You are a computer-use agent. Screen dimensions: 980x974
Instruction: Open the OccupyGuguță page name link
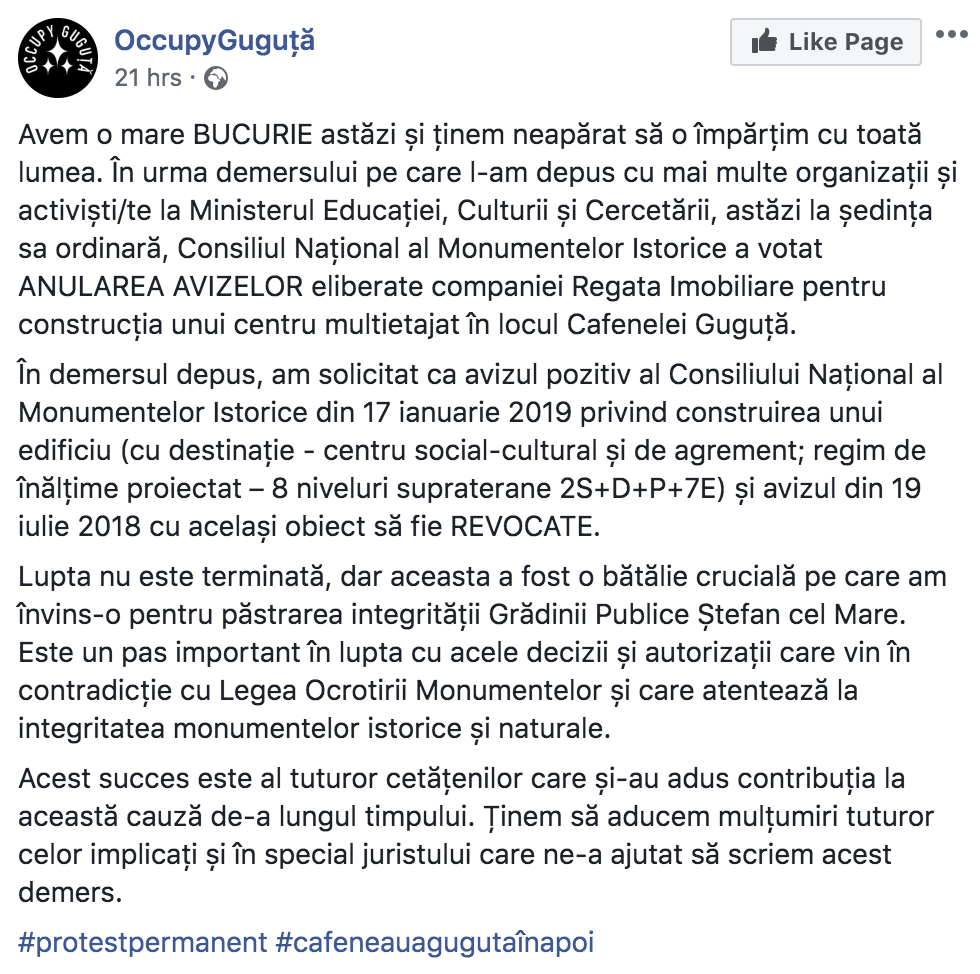pos(214,41)
